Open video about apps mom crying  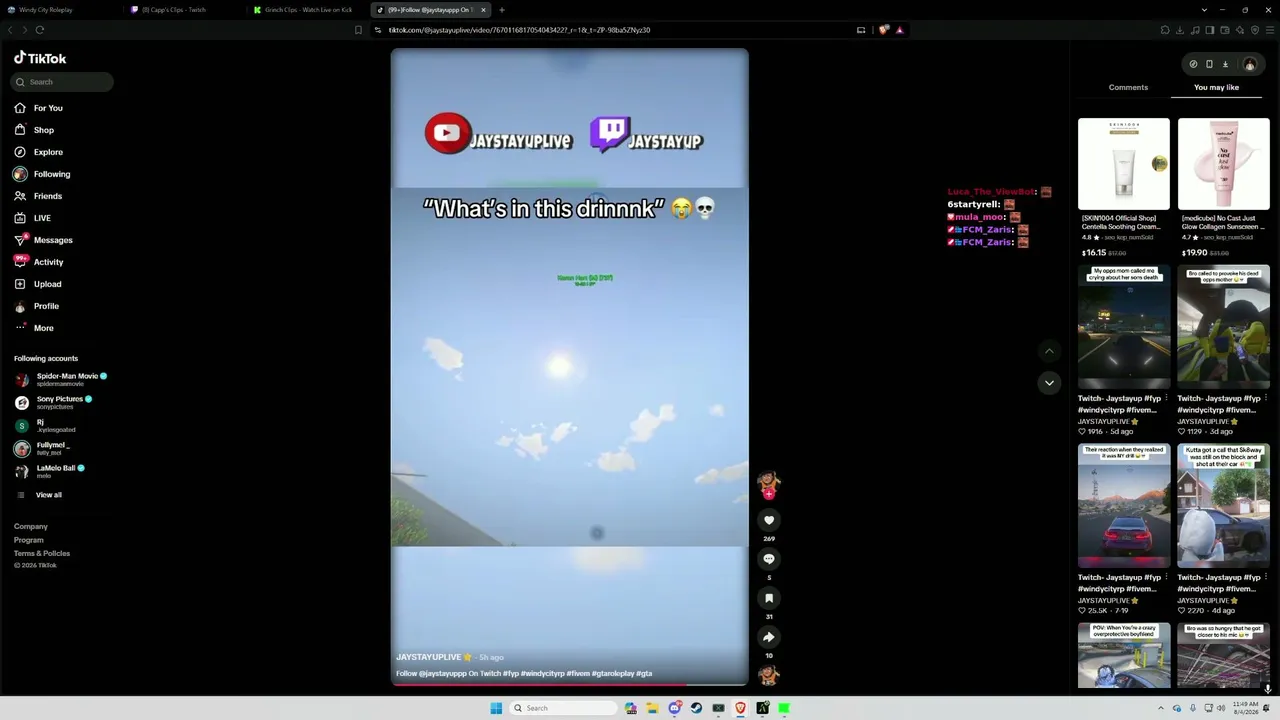[1123, 327]
